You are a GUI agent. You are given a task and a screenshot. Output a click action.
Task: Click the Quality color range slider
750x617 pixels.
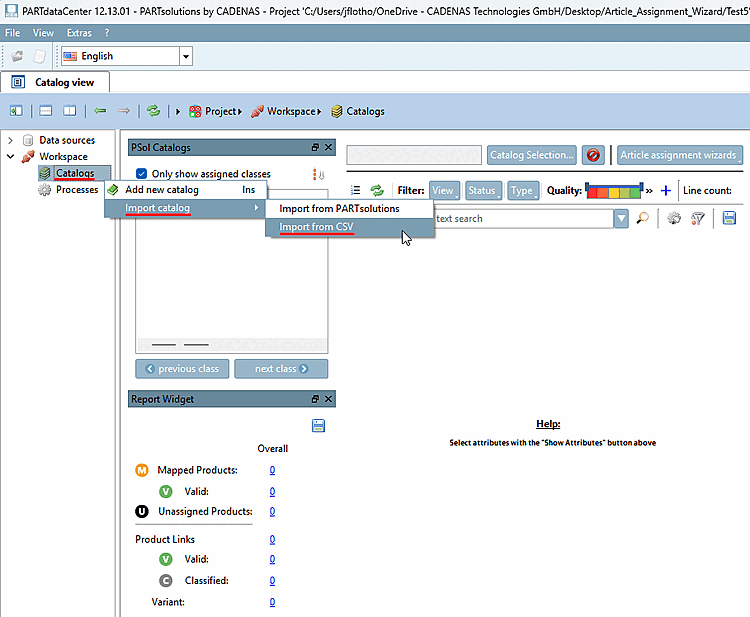pos(614,190)
